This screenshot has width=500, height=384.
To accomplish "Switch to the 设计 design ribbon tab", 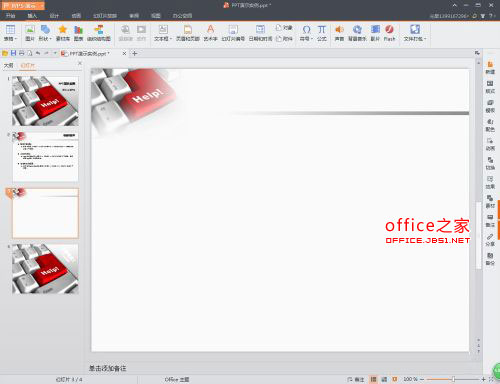I will click(54, 16).
